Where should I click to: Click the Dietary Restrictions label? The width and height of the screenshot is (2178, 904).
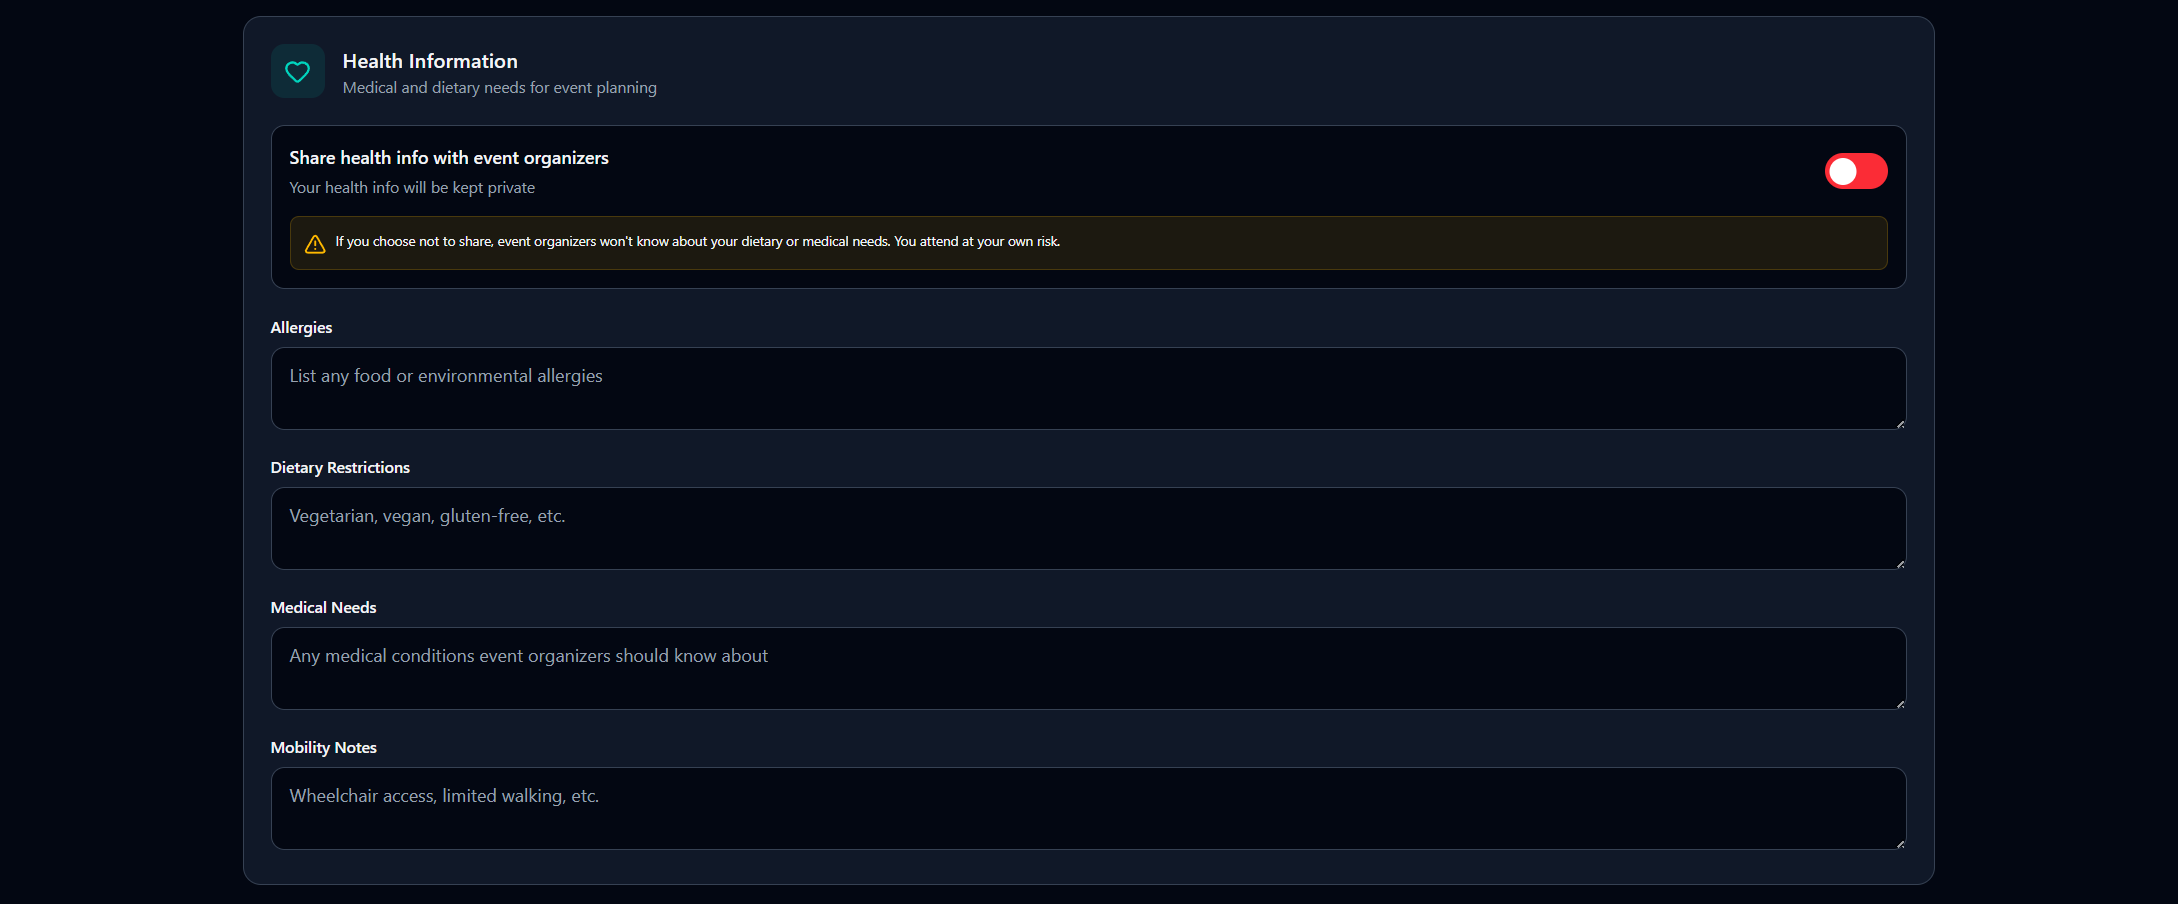click(340, 468)
